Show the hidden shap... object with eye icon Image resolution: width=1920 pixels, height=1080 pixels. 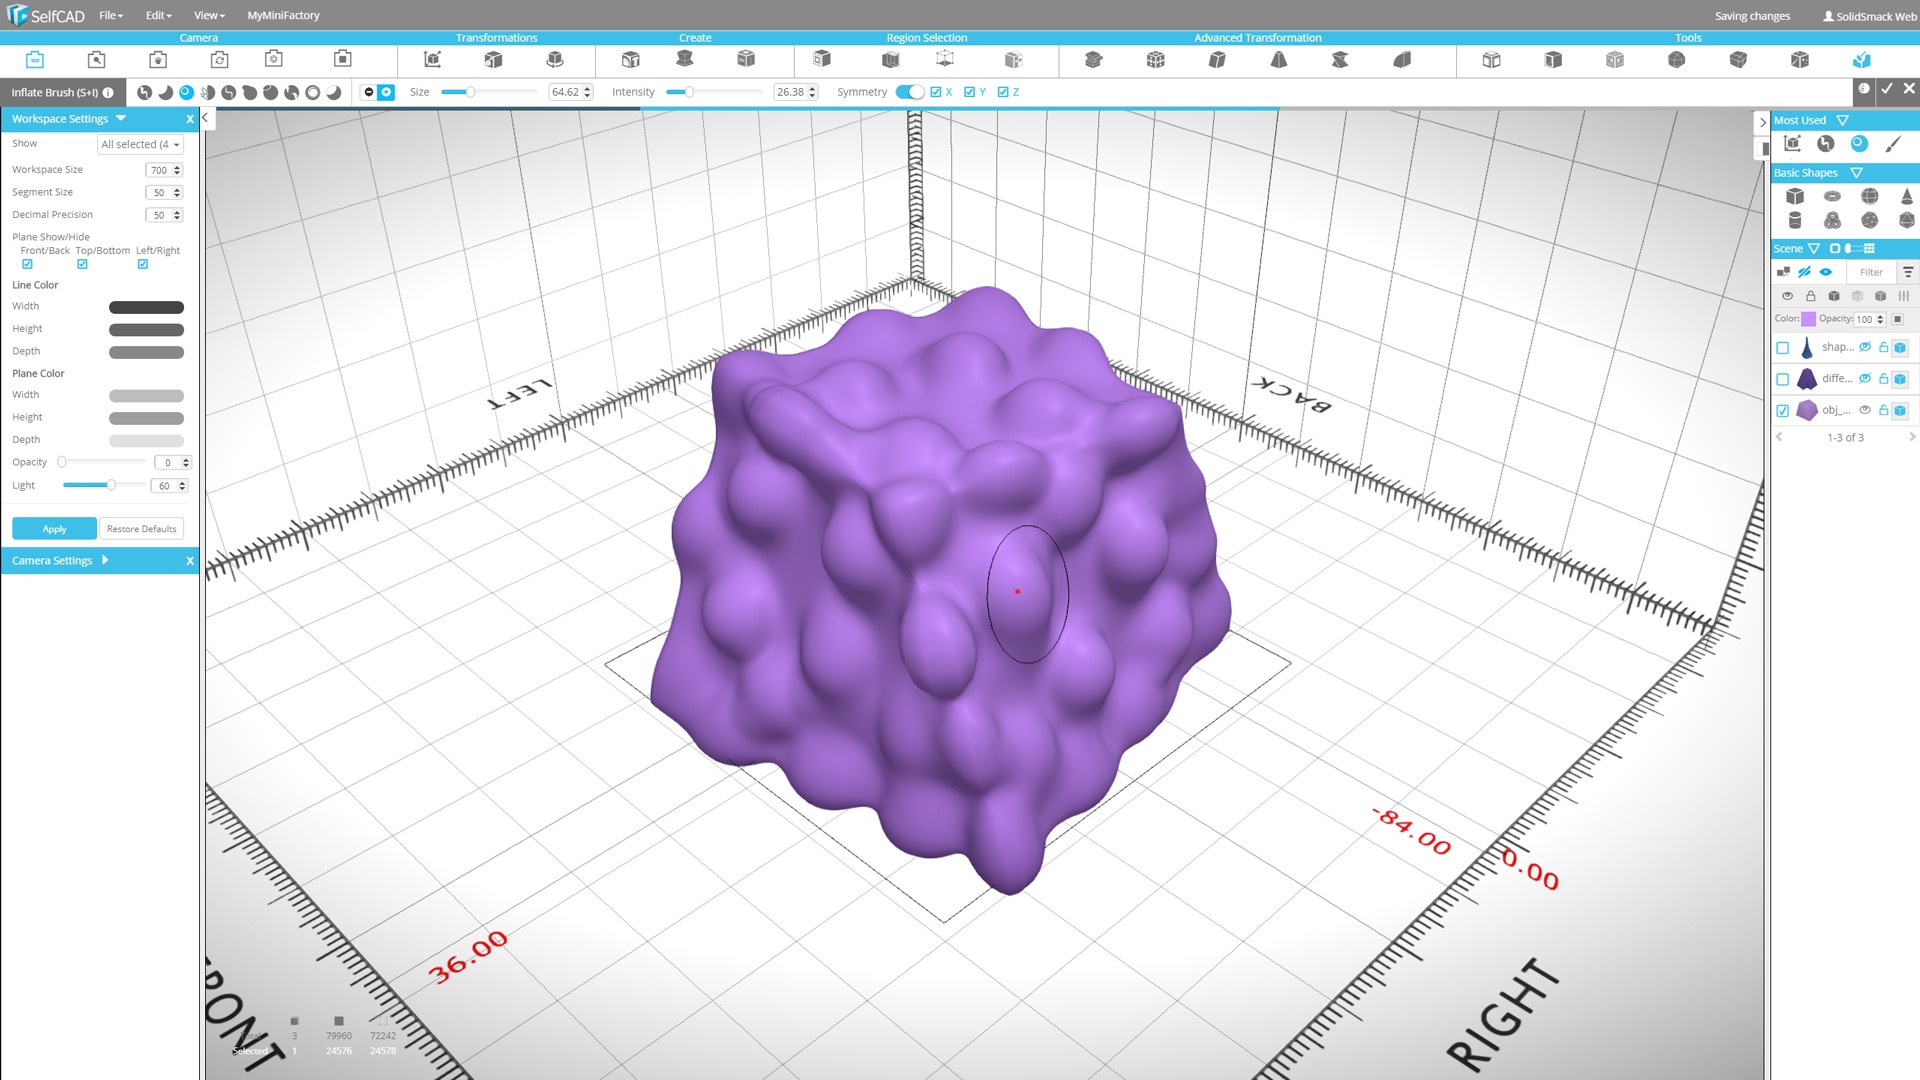(1864, 347)
